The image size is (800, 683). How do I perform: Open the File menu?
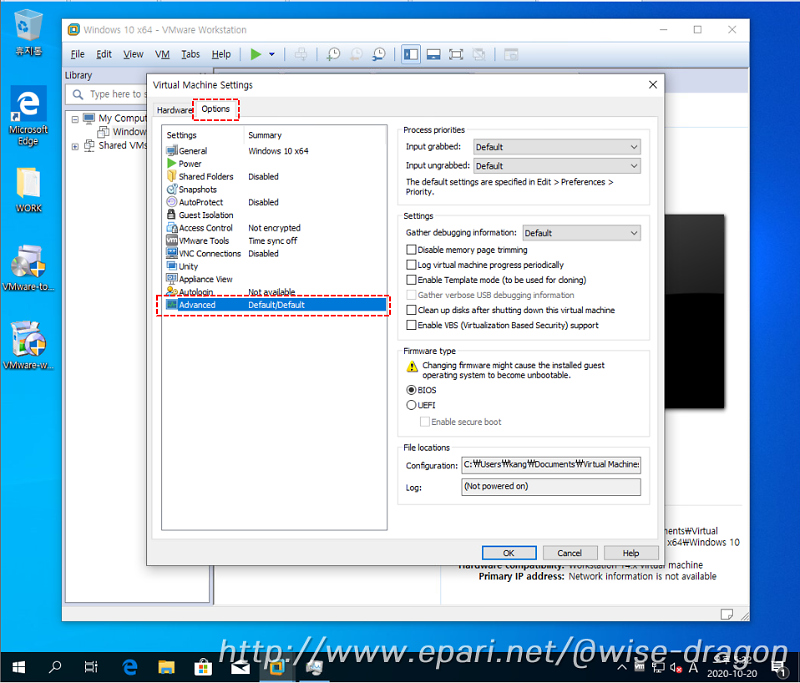point(78,54)
